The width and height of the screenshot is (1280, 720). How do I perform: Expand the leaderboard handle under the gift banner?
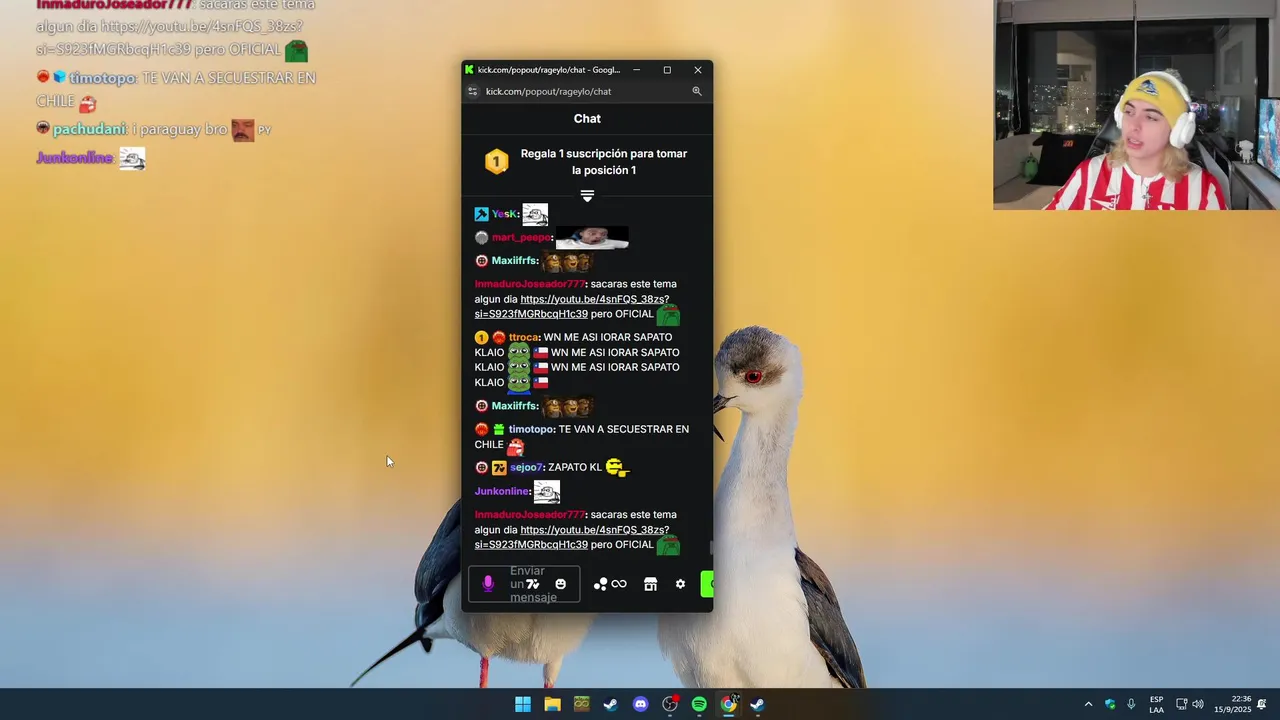click(587, 196)
